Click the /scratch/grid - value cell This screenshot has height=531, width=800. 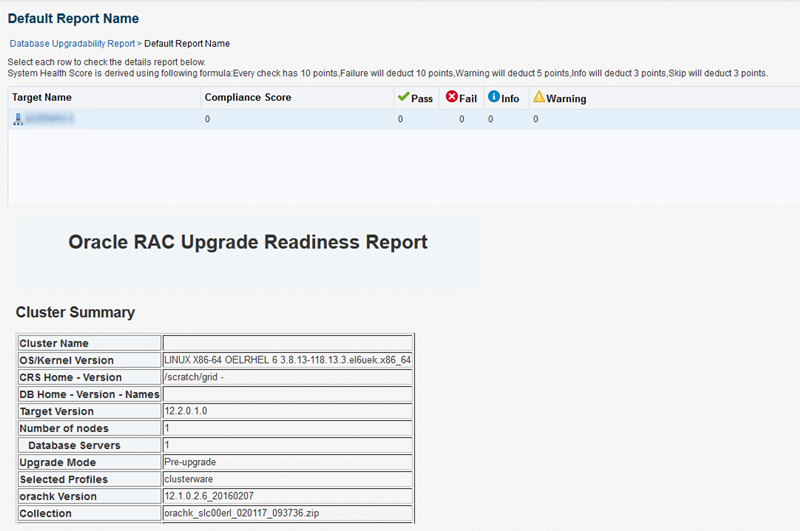pos(288,377)
